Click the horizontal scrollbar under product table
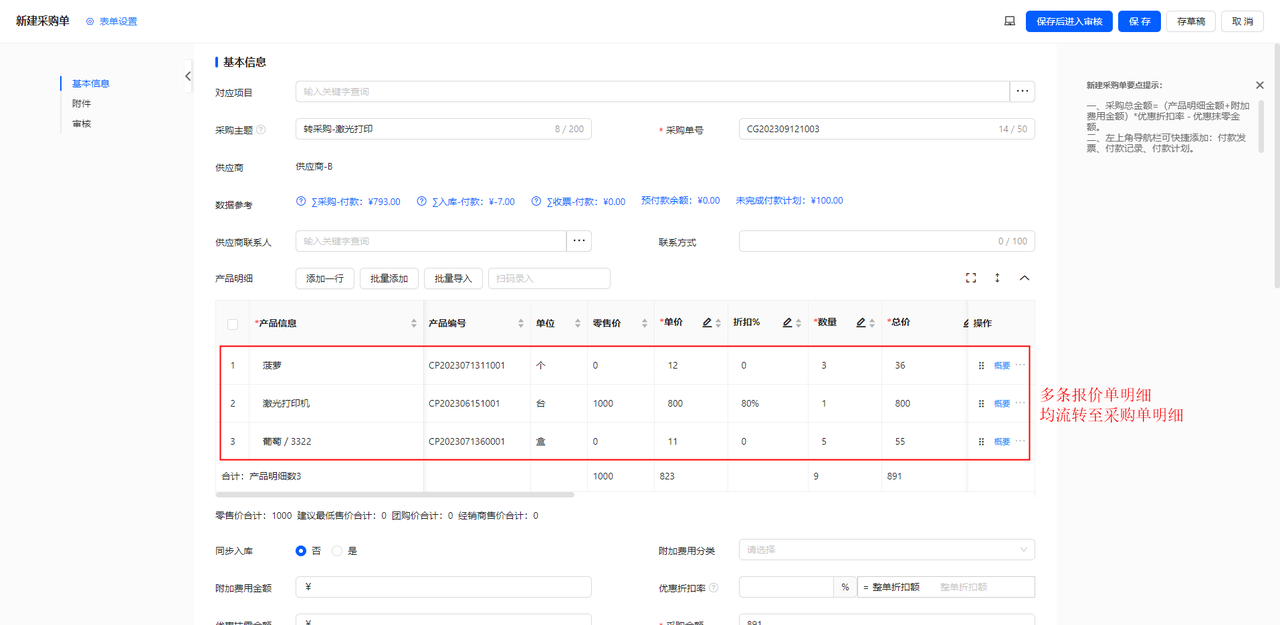1280x625 pixels. click(395, 494)
